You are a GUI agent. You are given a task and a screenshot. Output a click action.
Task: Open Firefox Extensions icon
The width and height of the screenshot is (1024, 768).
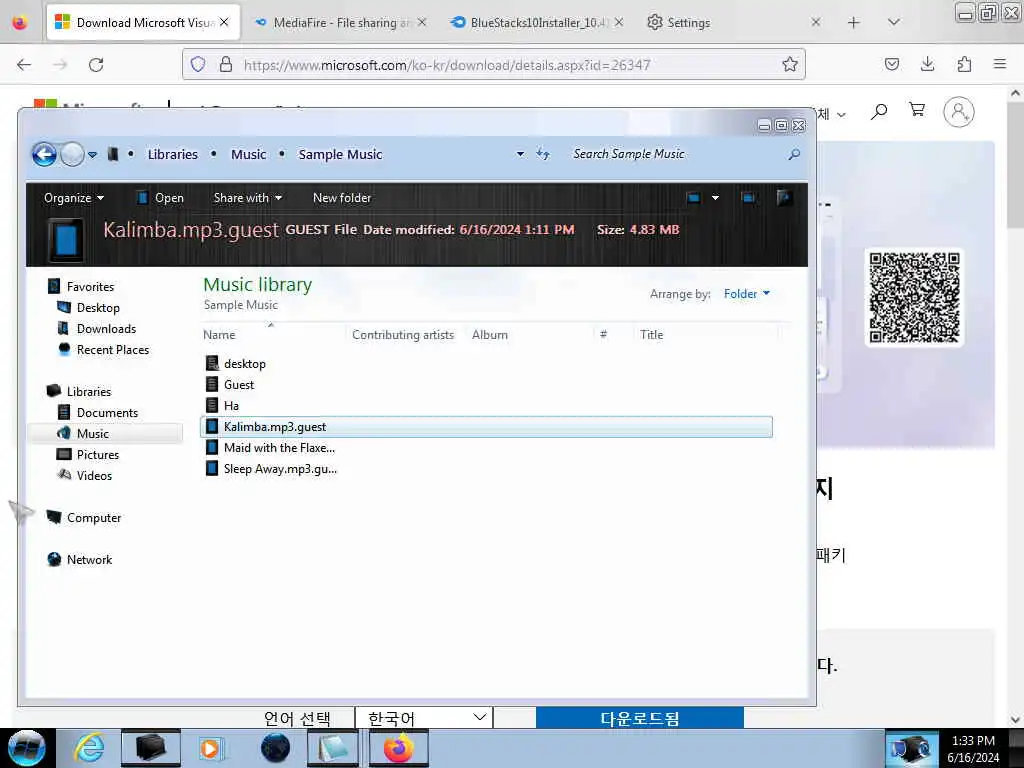[x=964, y=64]
